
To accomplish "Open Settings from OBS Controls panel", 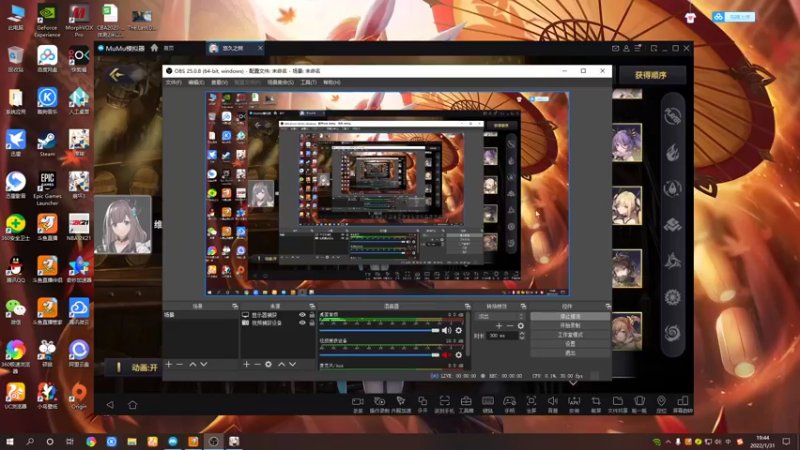I will click(570, 344).
